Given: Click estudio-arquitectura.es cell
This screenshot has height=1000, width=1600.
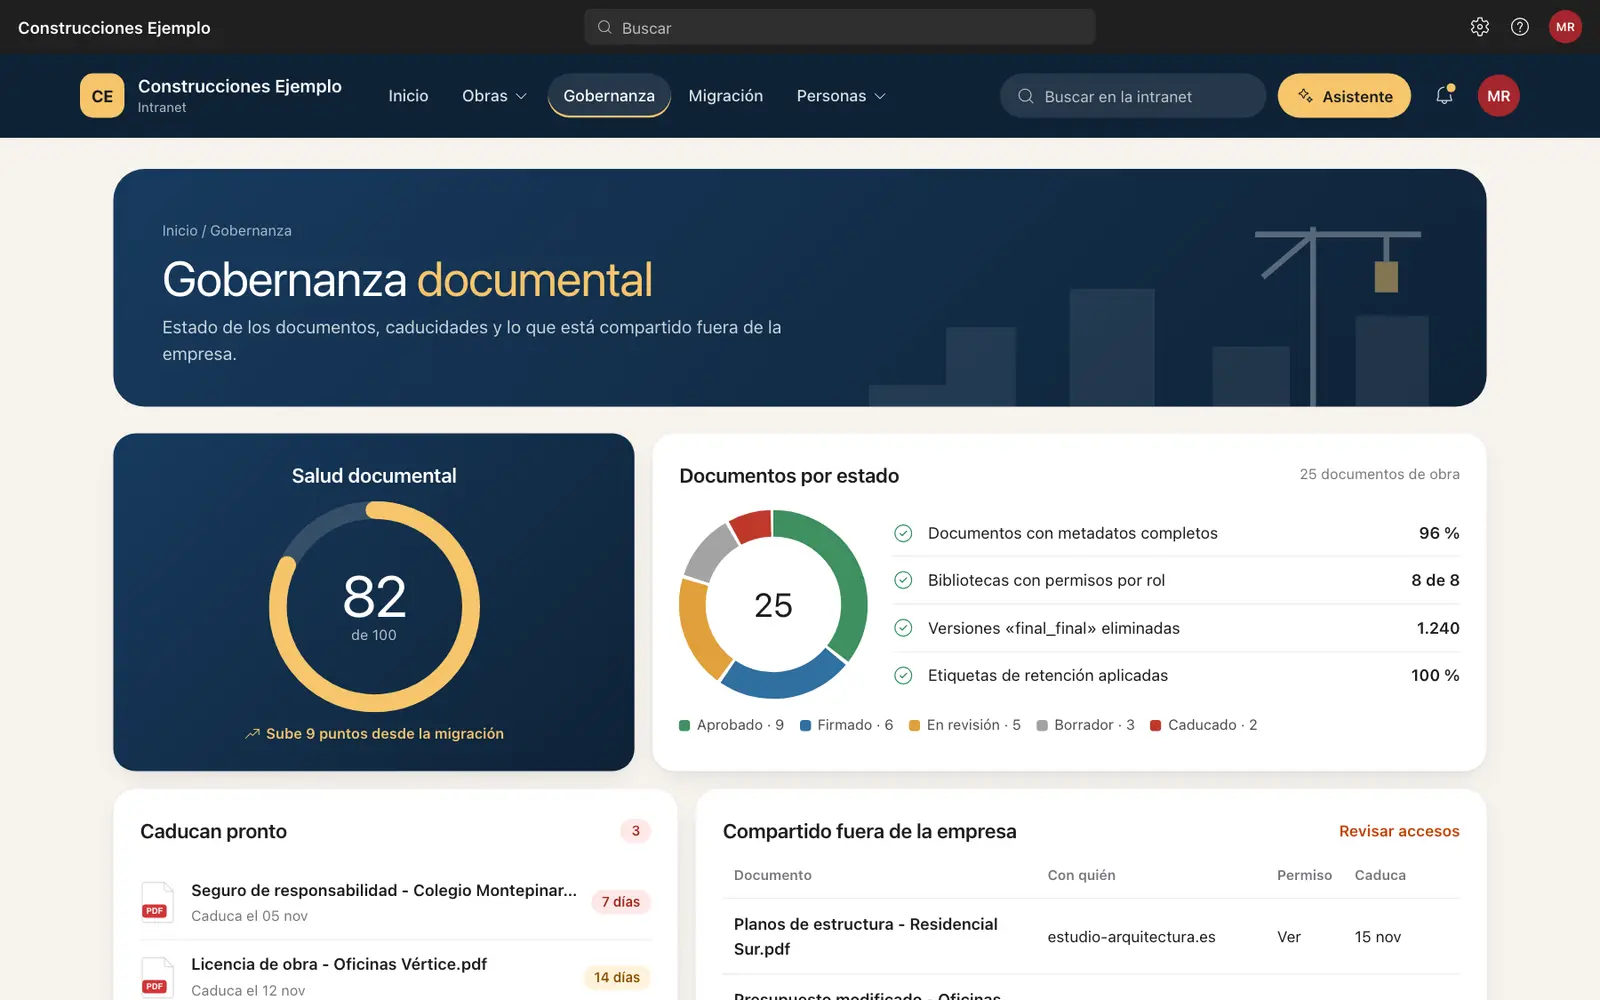Looking at the screenshot, I should point(1131,937).
